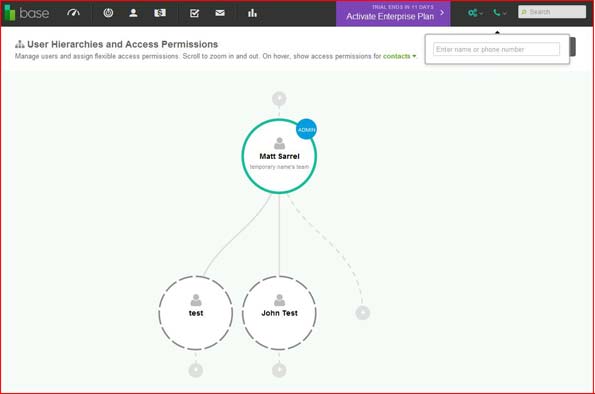Screen dimensions: 595x394
Task: Add a new user on dashed branch
Action: click(x=362, y=312)
